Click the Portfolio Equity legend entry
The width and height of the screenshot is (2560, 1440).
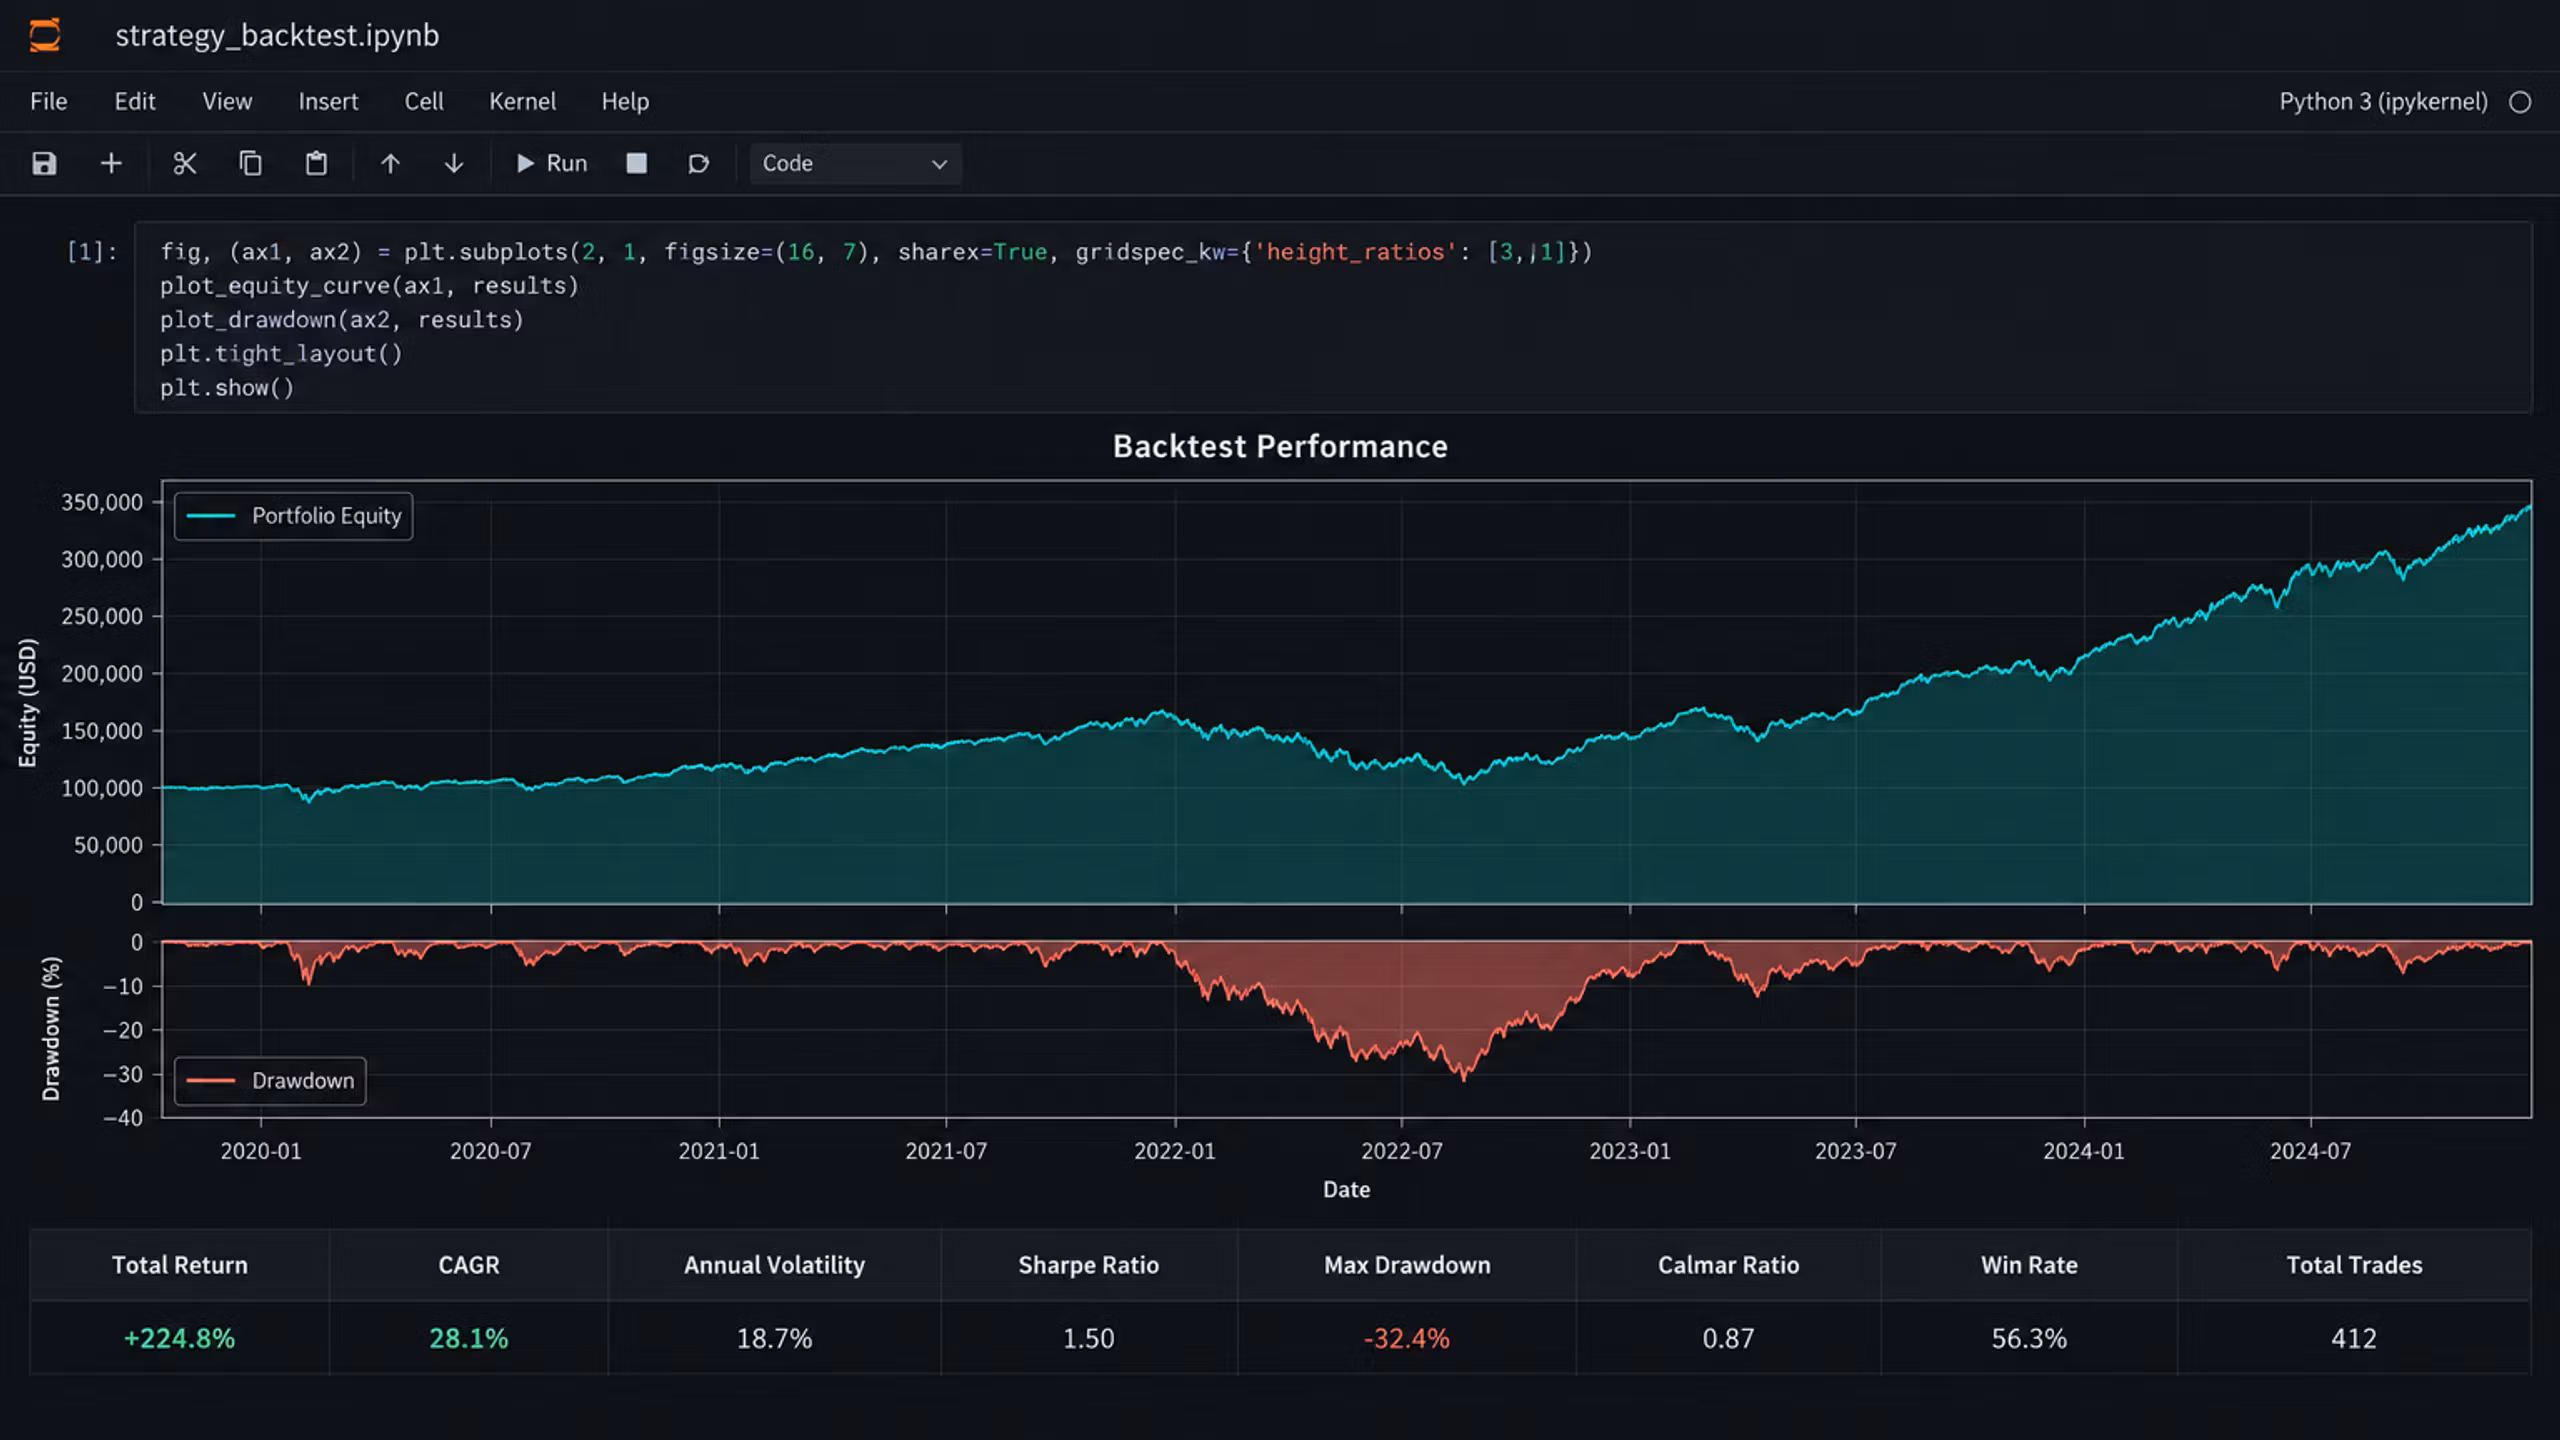[x=293, y=516]
